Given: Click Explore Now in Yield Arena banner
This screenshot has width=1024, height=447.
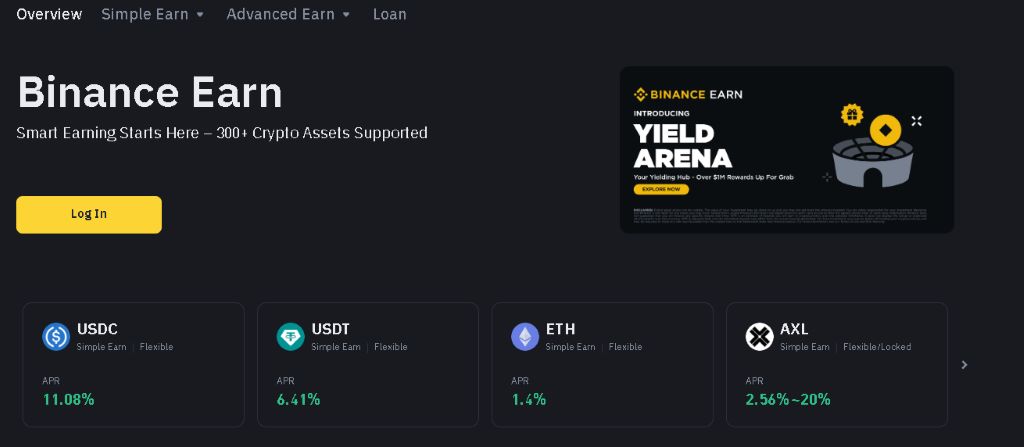Looking at the screenshot, I should pos(660,189).
